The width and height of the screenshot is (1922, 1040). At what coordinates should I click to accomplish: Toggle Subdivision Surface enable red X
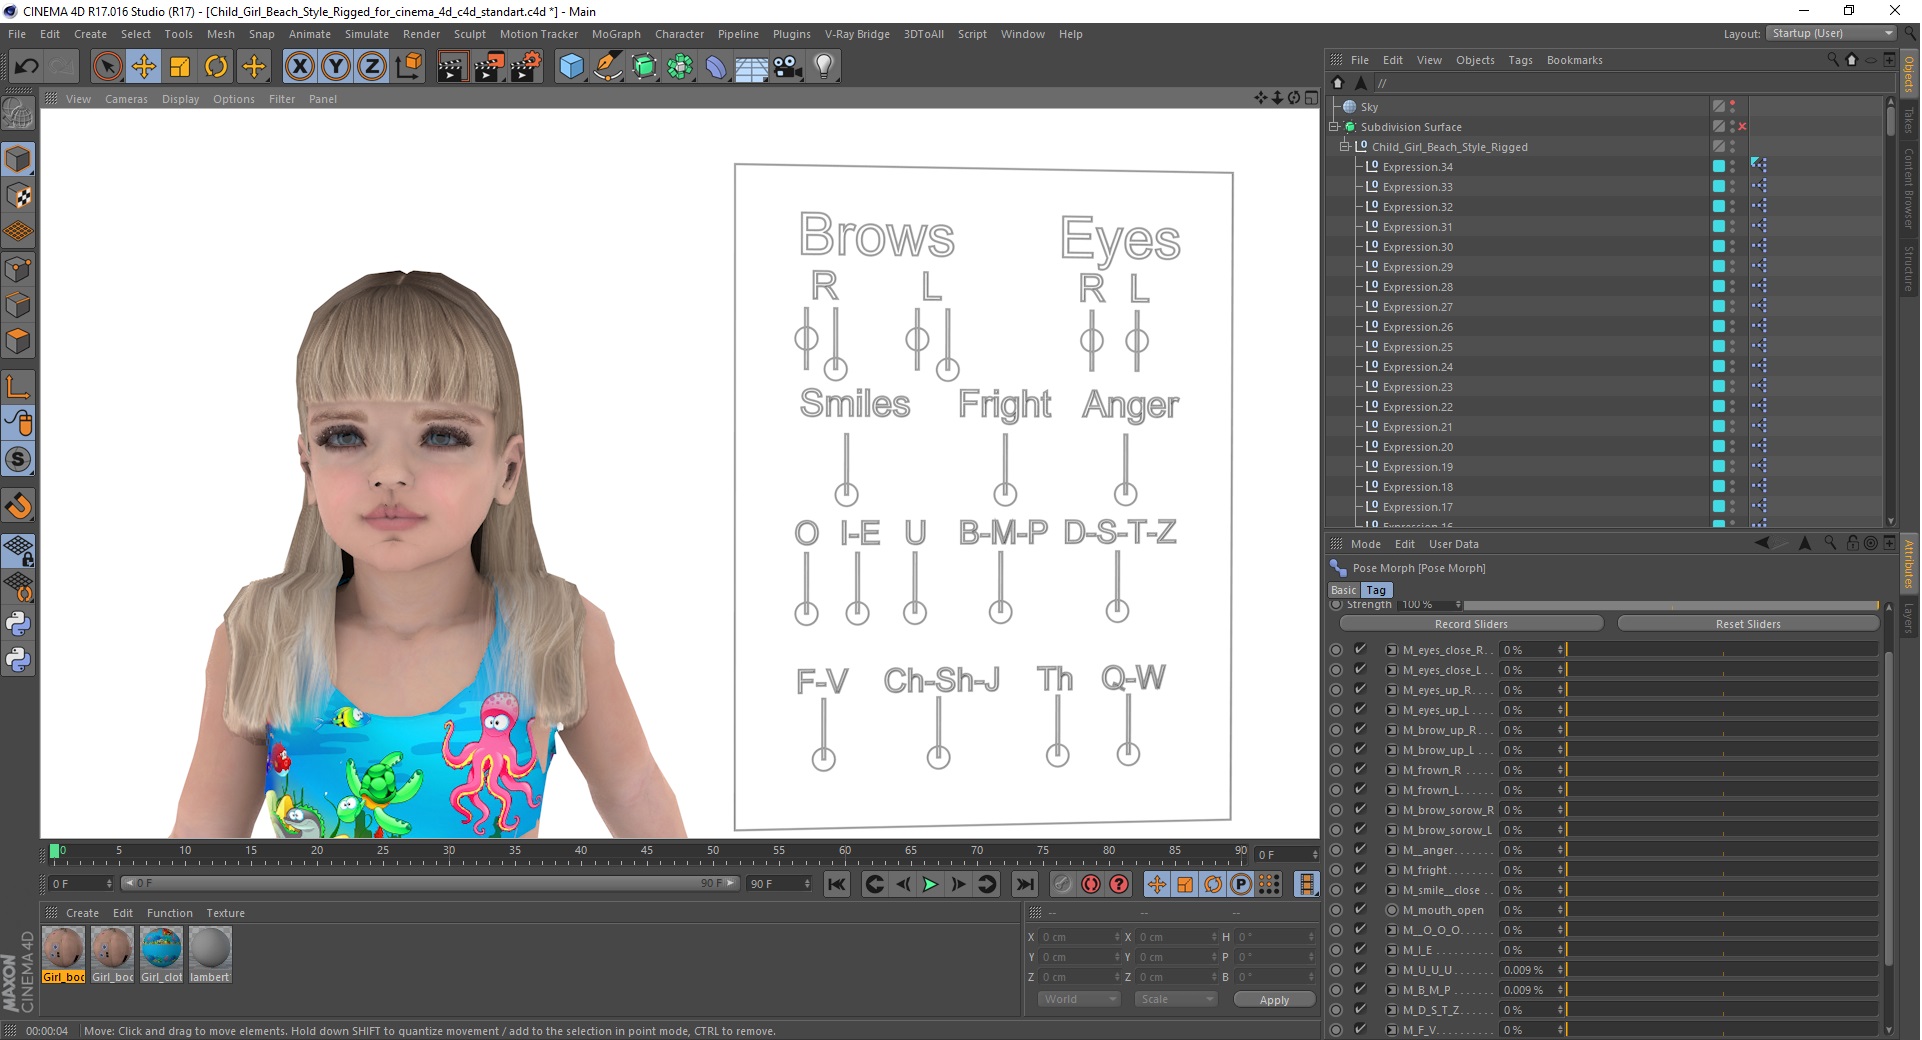point(1742,127)
